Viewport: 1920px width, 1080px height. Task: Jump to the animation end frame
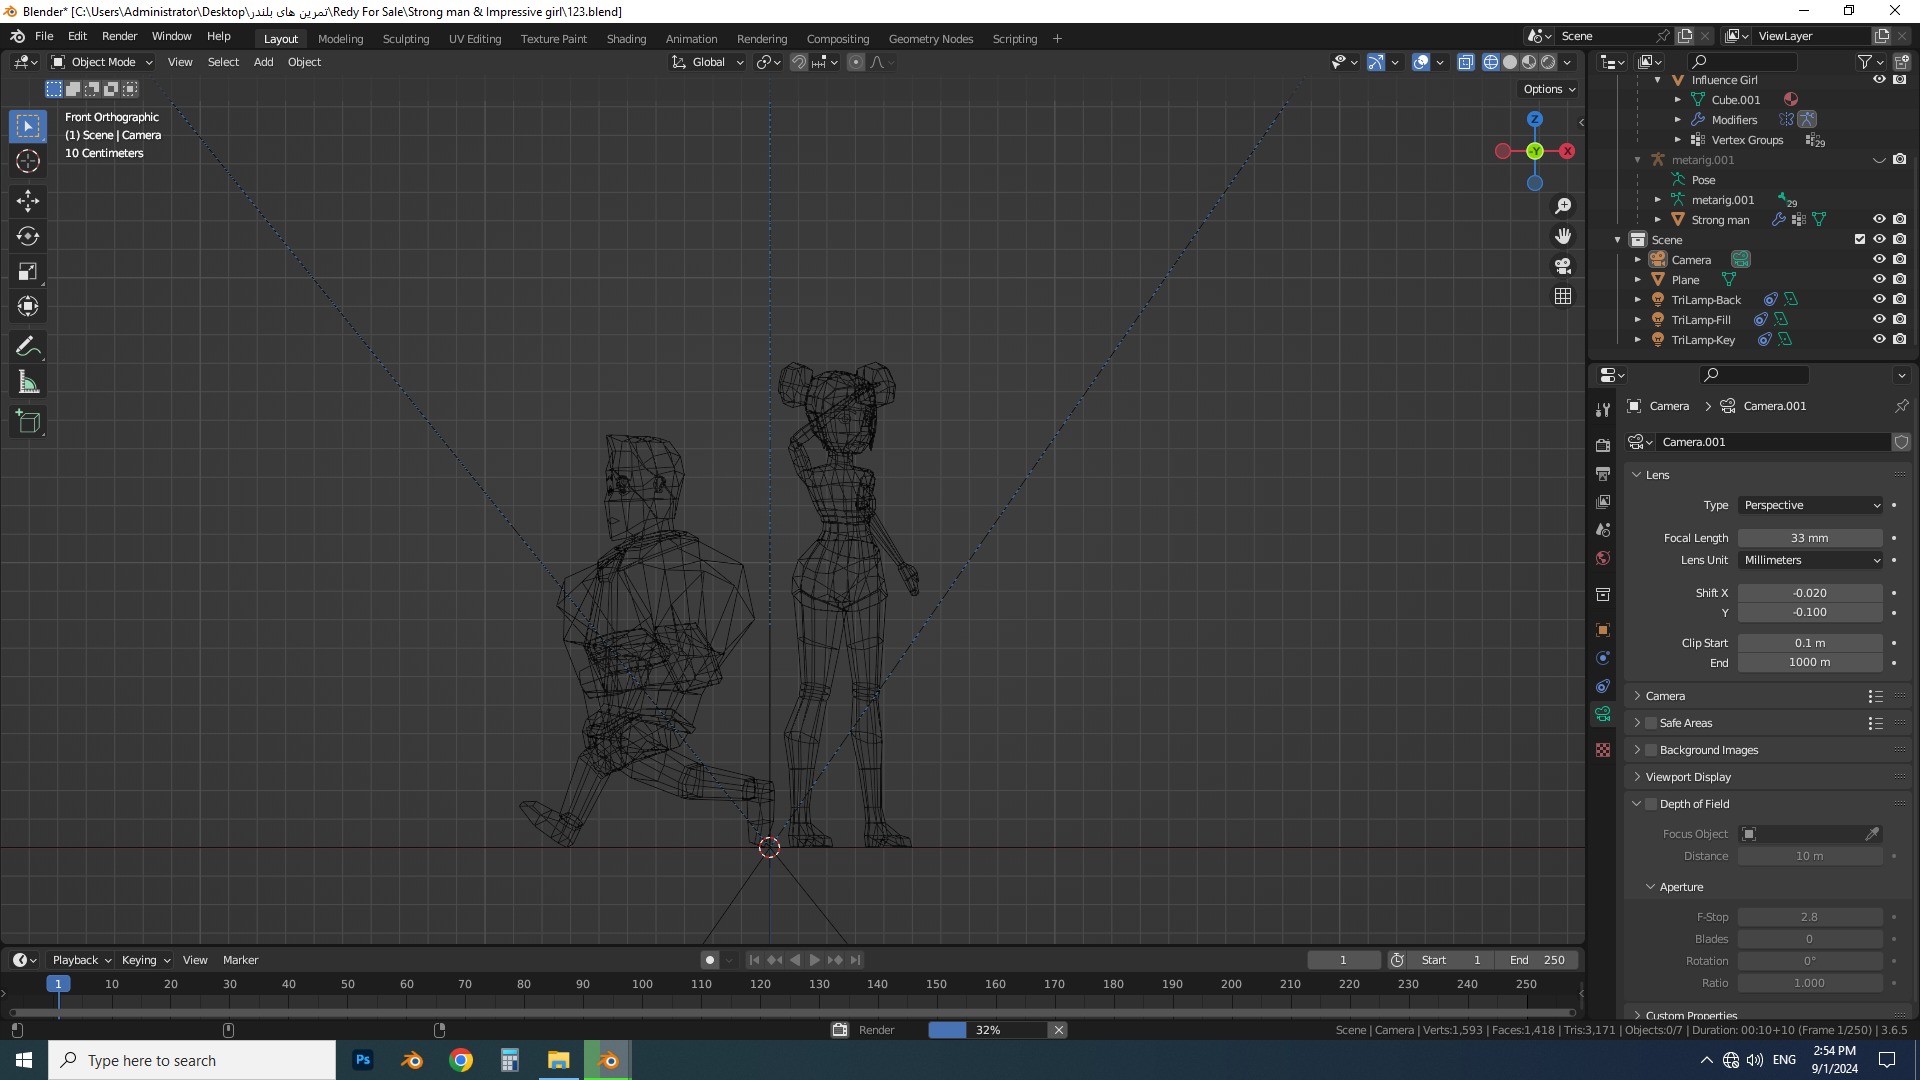pyautogui.click(x=855, y=960)
